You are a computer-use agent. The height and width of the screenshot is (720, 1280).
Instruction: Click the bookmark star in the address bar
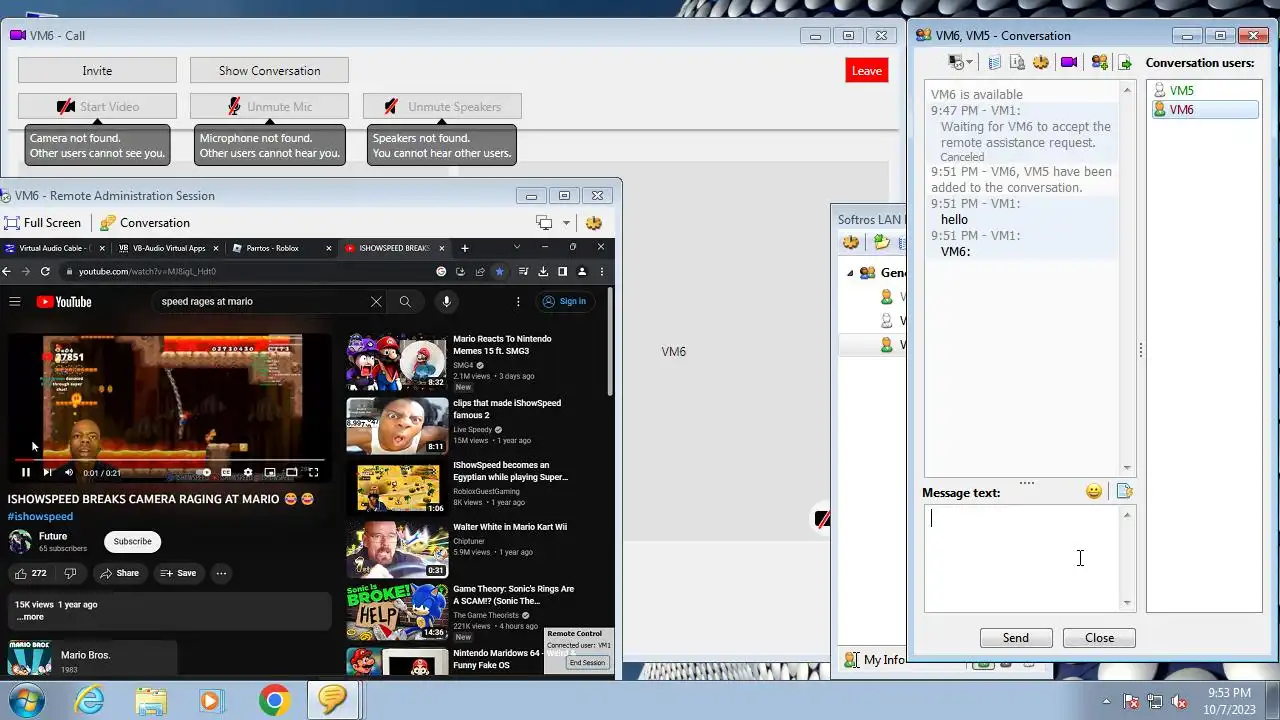[x=499, y=271]
